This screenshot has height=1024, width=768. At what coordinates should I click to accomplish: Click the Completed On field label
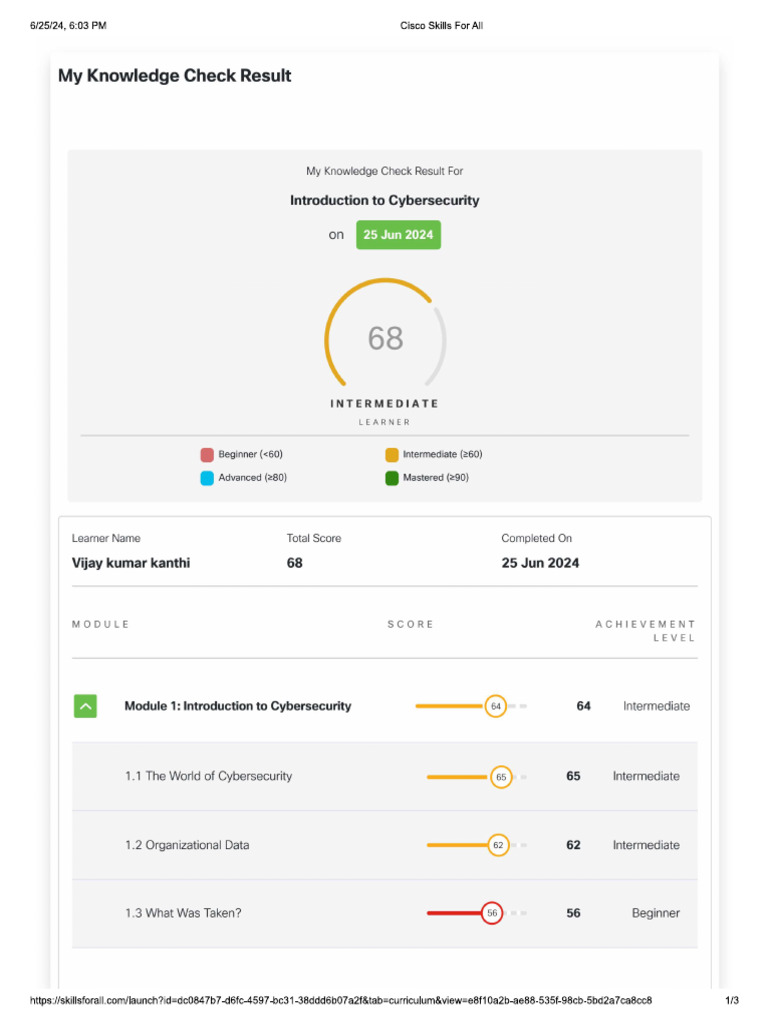coord(537,539)
